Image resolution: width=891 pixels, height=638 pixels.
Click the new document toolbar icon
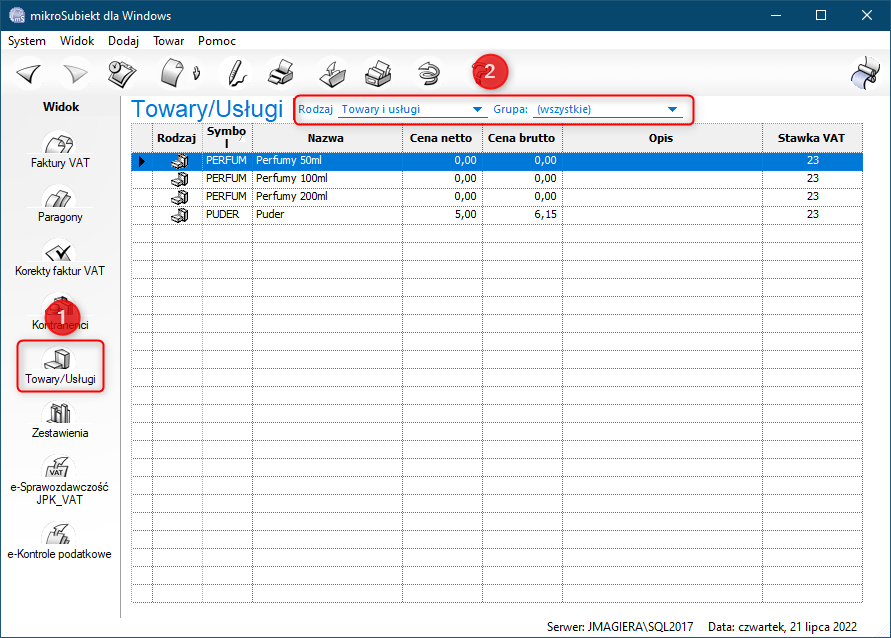173,73
